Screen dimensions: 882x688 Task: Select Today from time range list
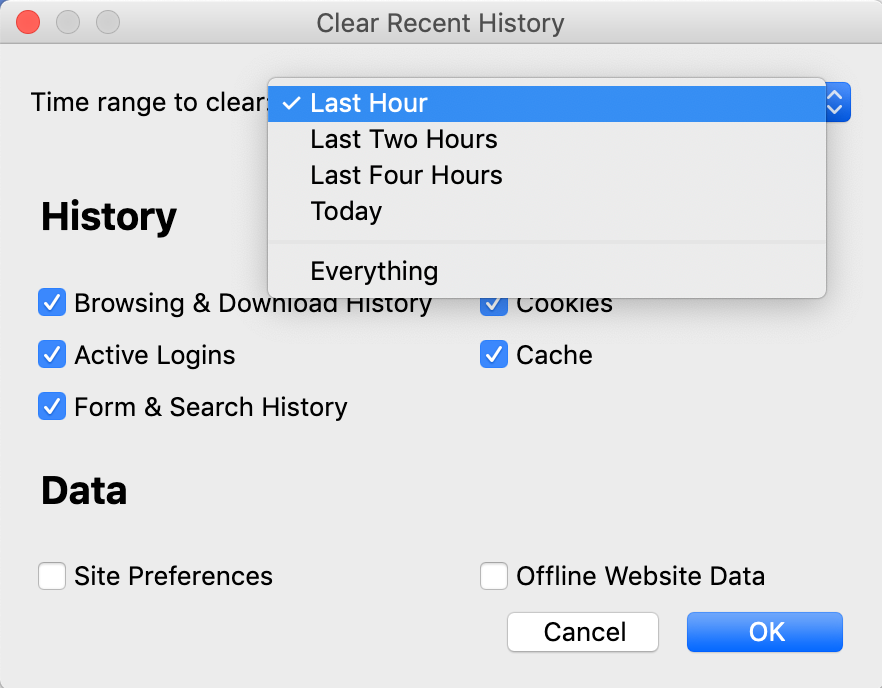pyautogui.click(x=547, y=212)
